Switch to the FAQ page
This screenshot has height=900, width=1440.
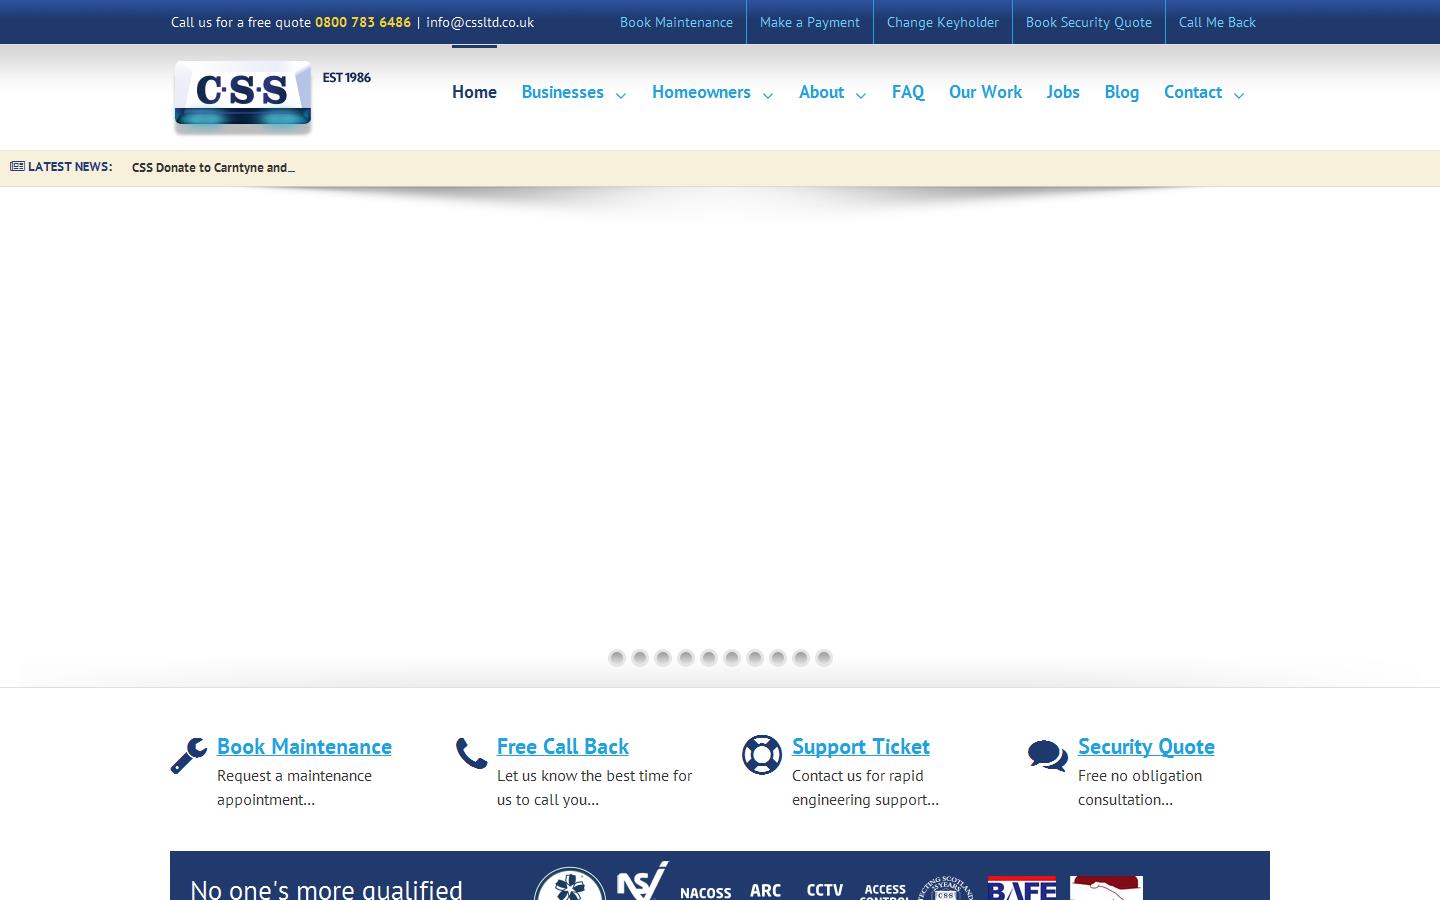click(907, 92)
